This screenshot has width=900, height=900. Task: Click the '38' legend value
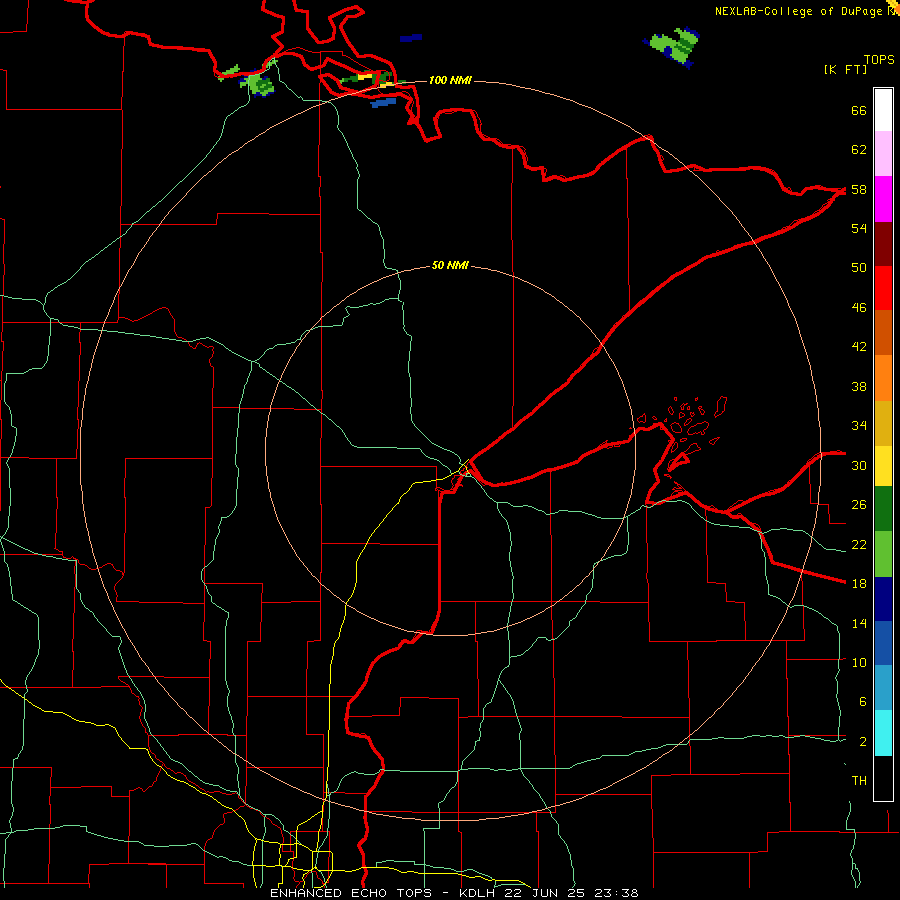(859, 386)
